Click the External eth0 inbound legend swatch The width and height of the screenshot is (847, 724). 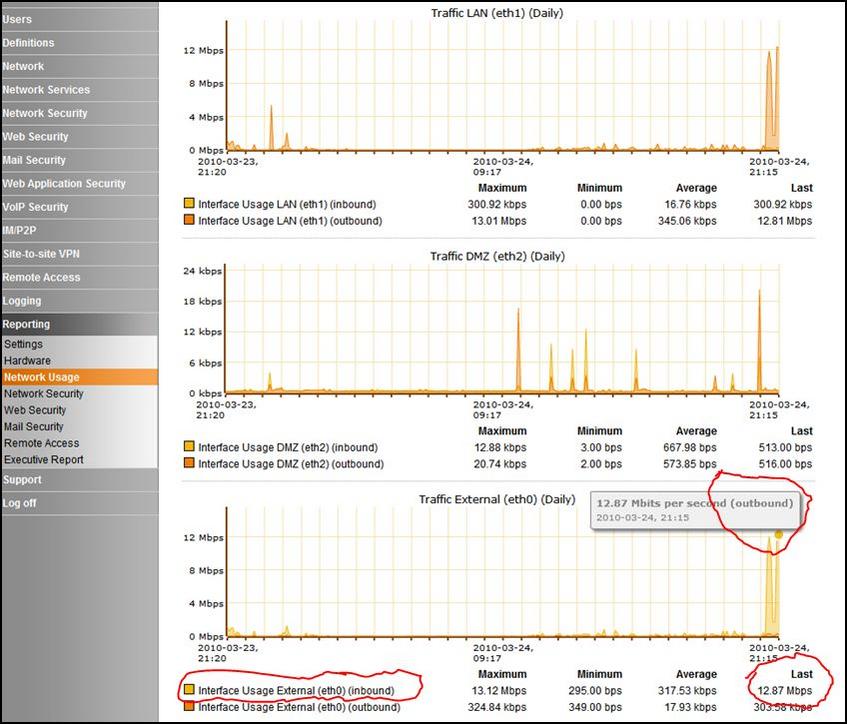(189, 690)
